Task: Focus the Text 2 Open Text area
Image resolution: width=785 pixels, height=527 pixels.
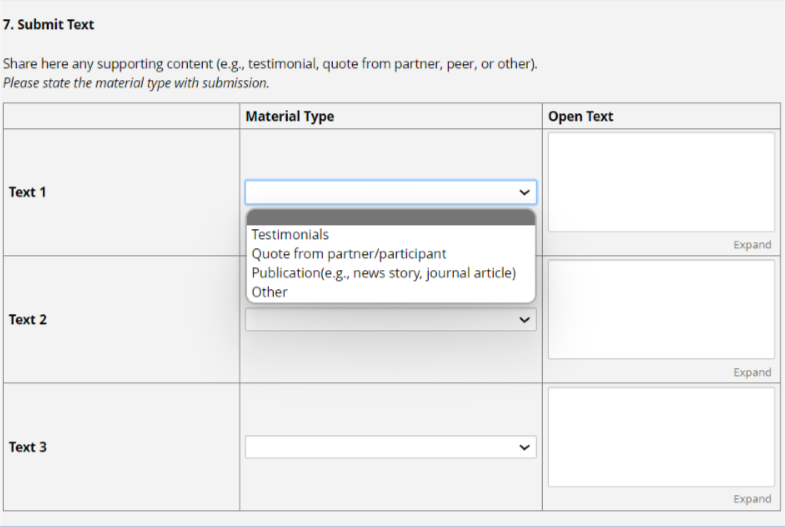Action: point(661,310)
